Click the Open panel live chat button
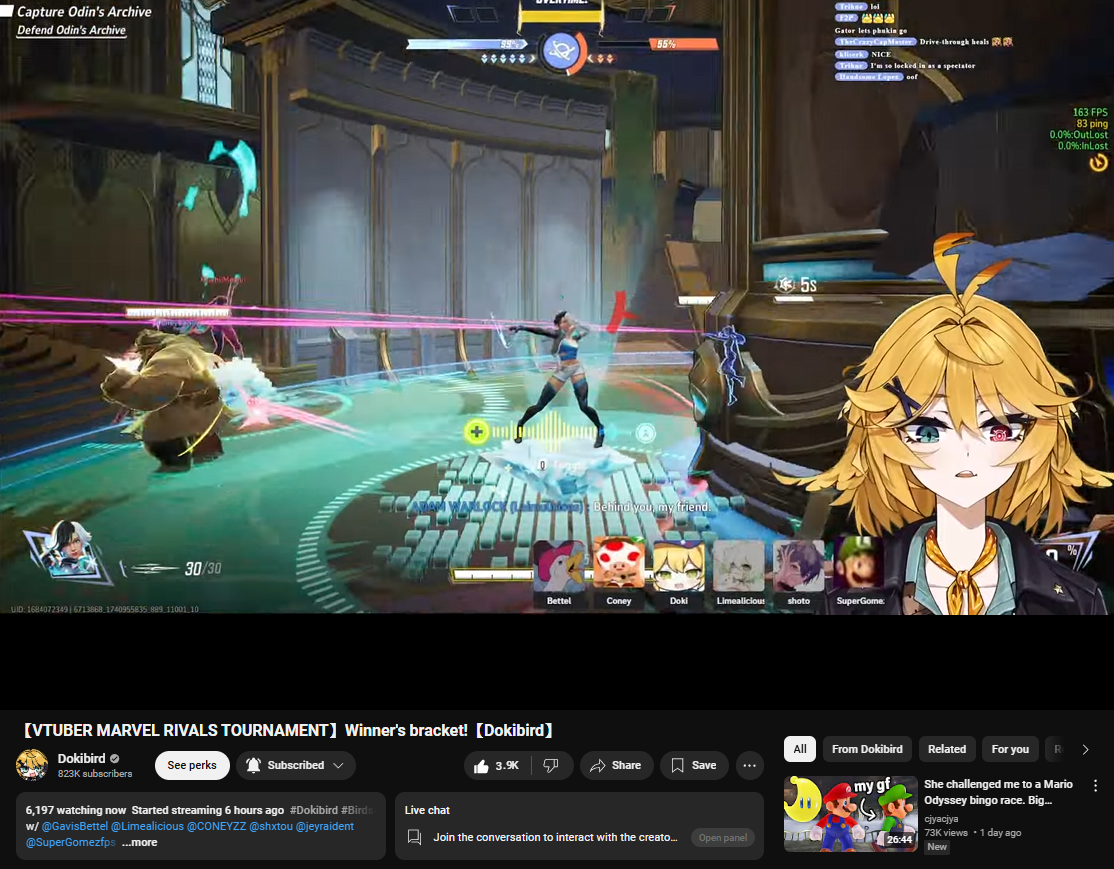Image resolution: width=1114 pixels, height=869 pixels. click(723, 838)
